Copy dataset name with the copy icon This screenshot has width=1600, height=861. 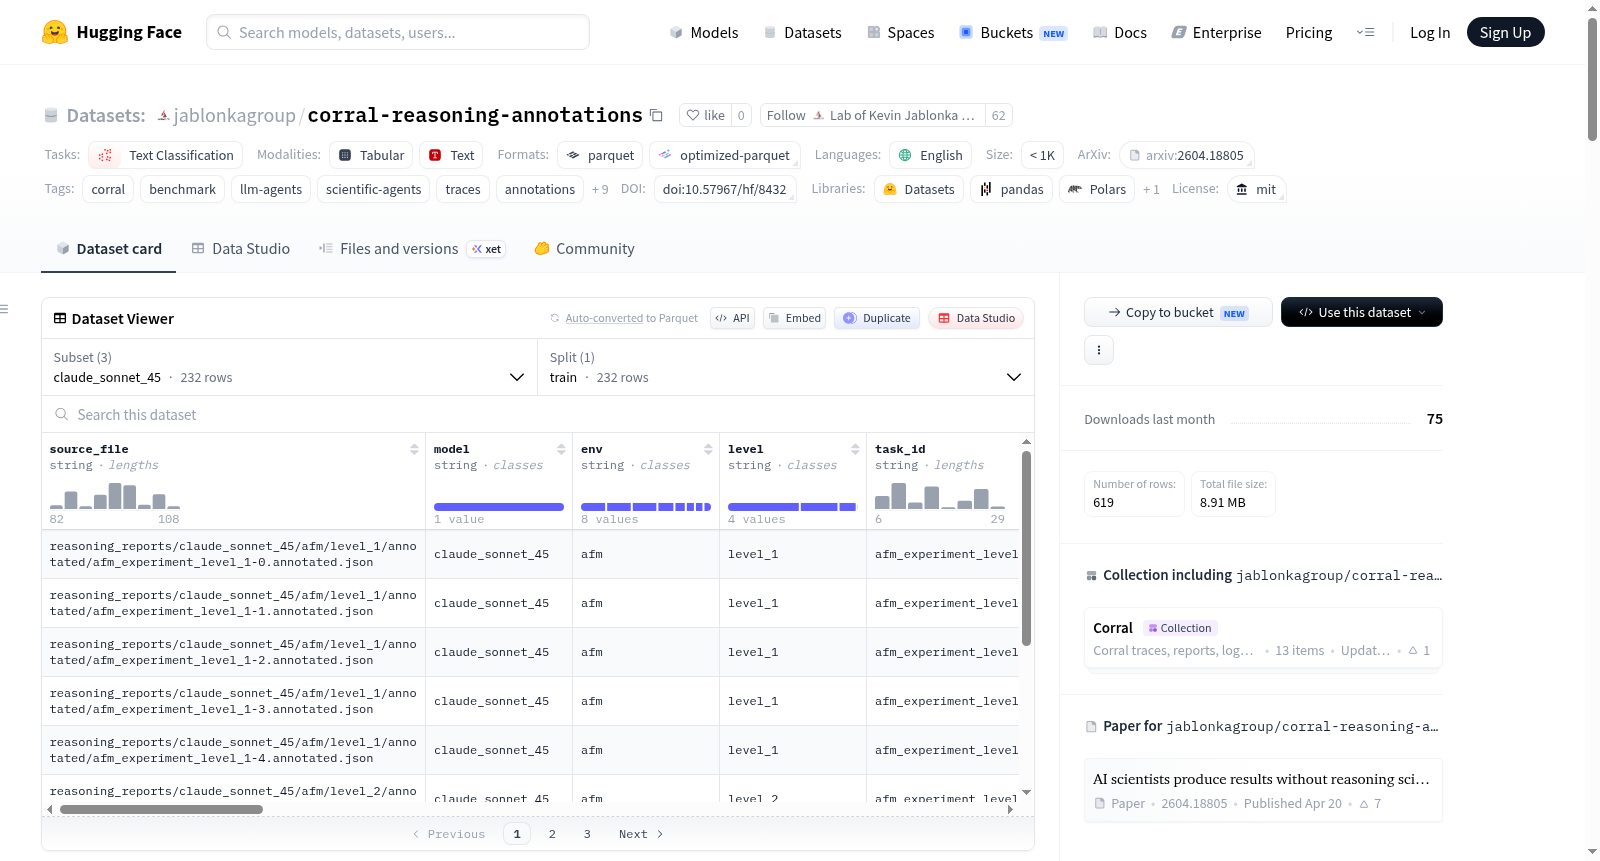(x=656, y=115)
